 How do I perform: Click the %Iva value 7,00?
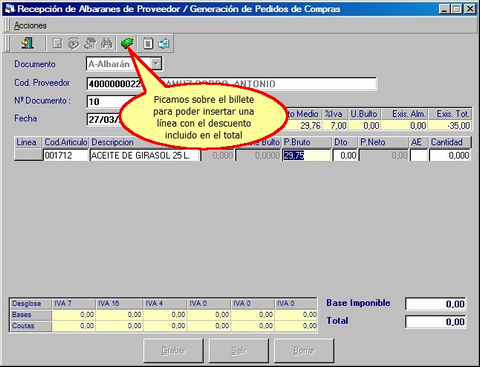335,125
